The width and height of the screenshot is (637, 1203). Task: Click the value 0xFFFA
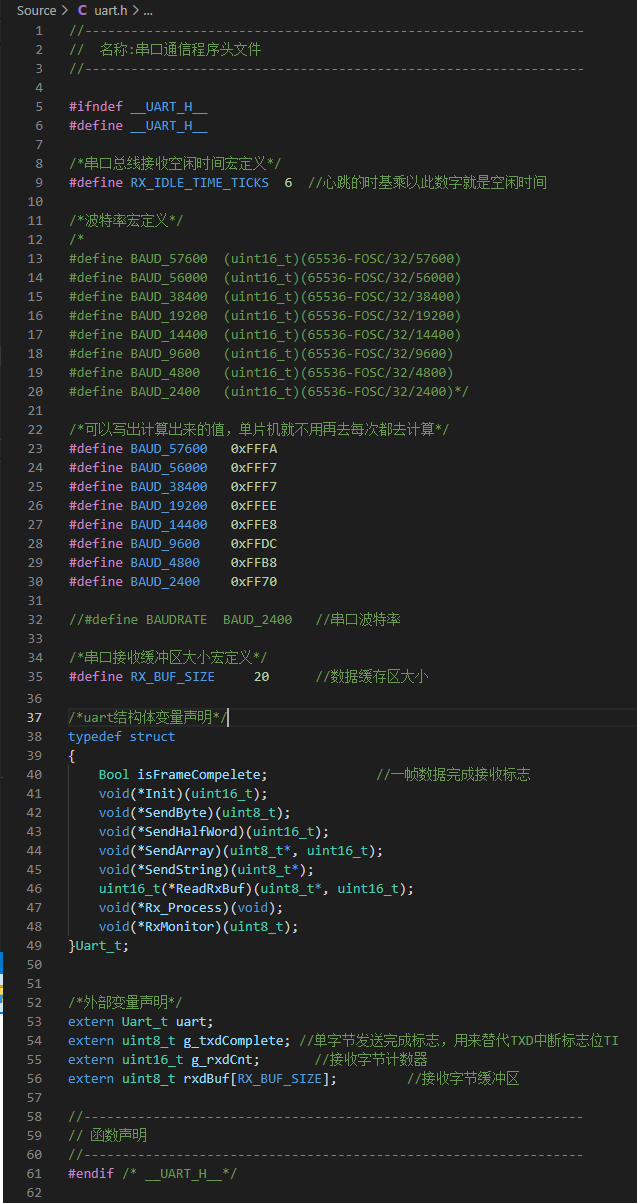tap(254, 448)
